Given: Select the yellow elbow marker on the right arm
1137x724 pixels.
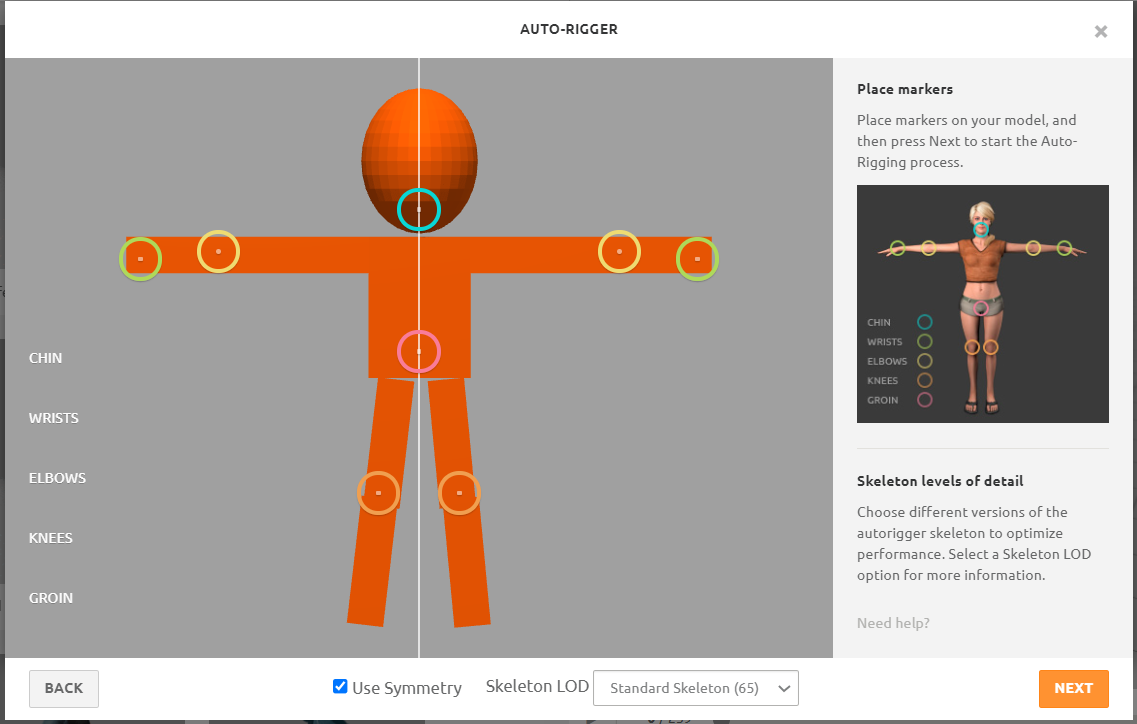Looking at the screenshot, I should click(x=619, y=252).
